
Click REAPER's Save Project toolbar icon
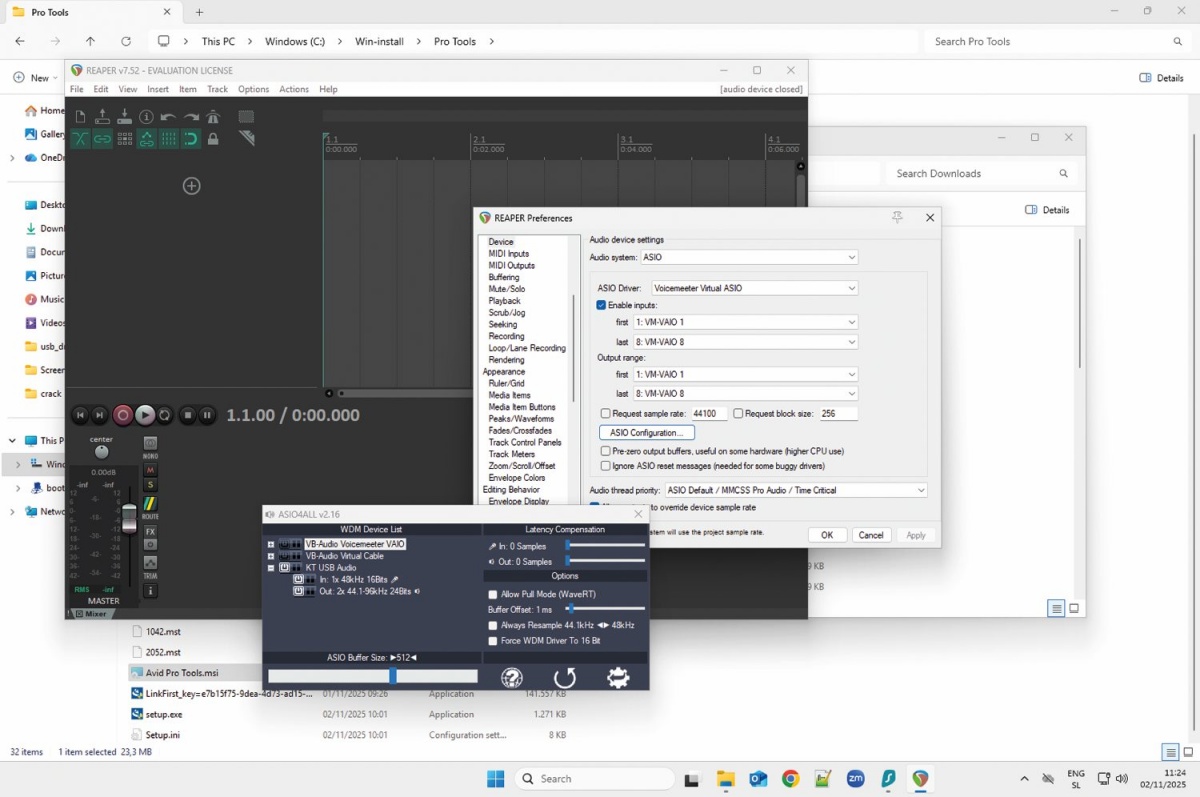(124, 117)
